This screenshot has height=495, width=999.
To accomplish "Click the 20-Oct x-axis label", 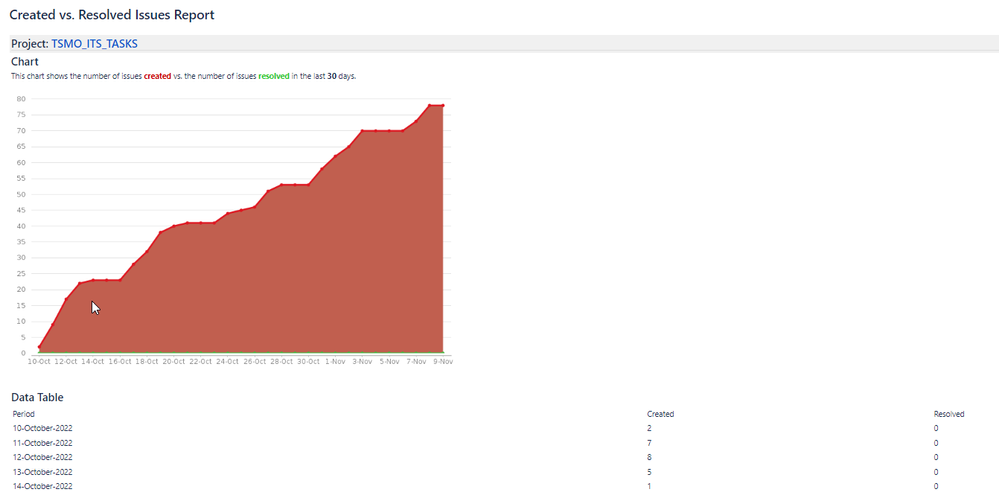I will click(x=174, y=361).
